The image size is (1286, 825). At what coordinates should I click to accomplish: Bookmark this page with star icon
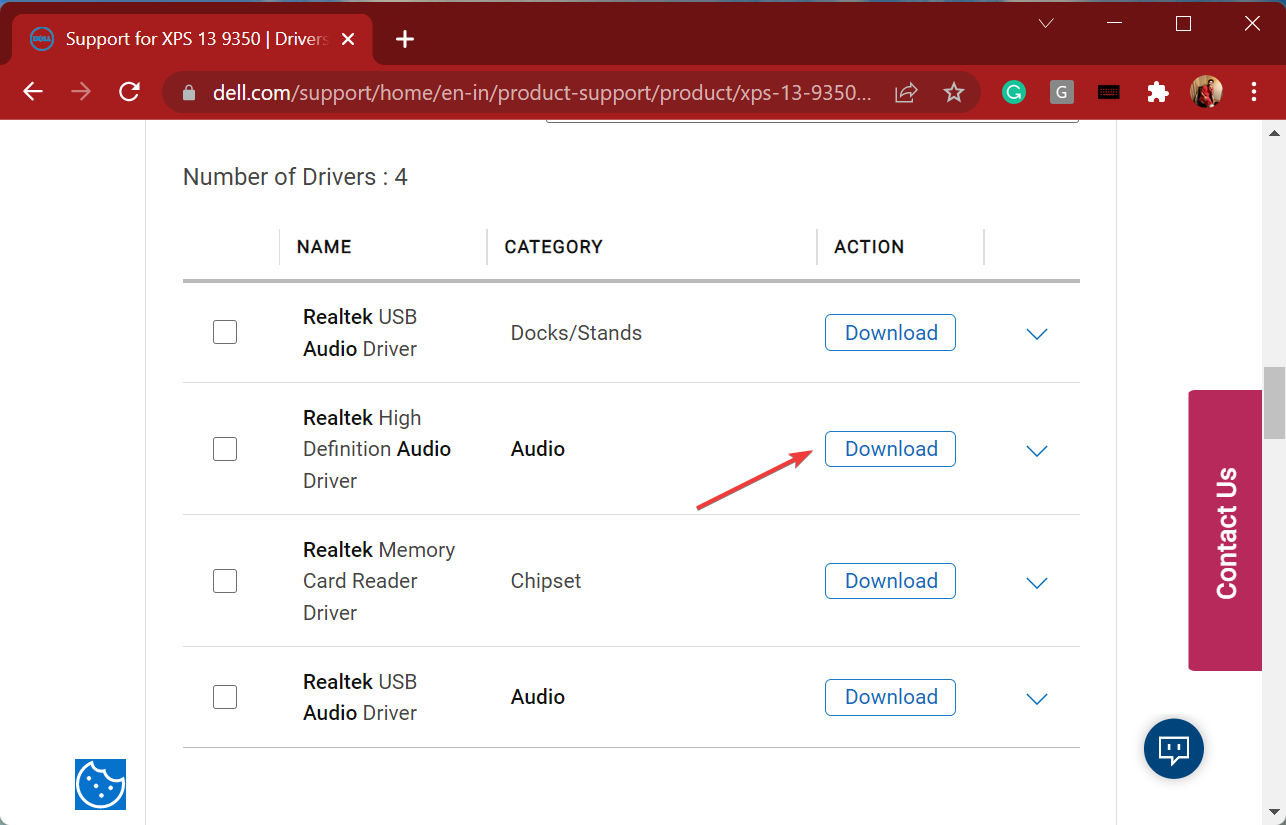(x=954, y=93)
